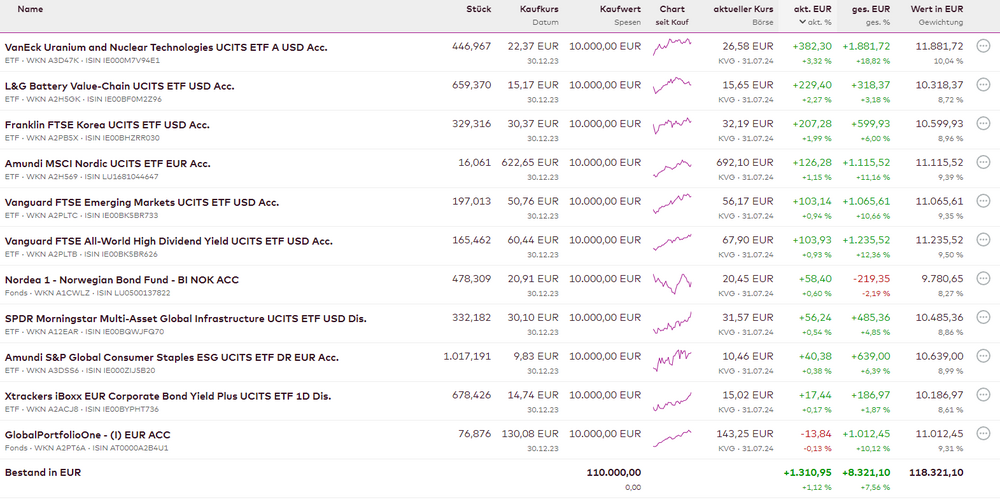Open options menu for Franklin FTSE Korea

983,124
